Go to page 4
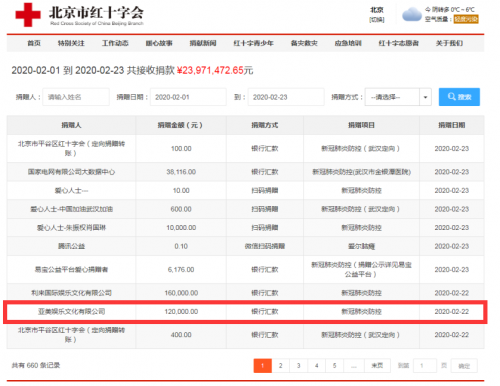500x386 pixels. click(317, 366)
